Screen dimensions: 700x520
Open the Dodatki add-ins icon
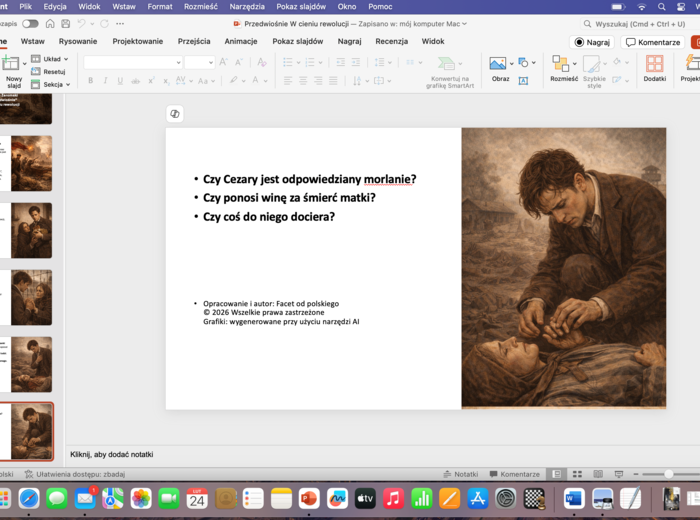click(x=654, y=66)
